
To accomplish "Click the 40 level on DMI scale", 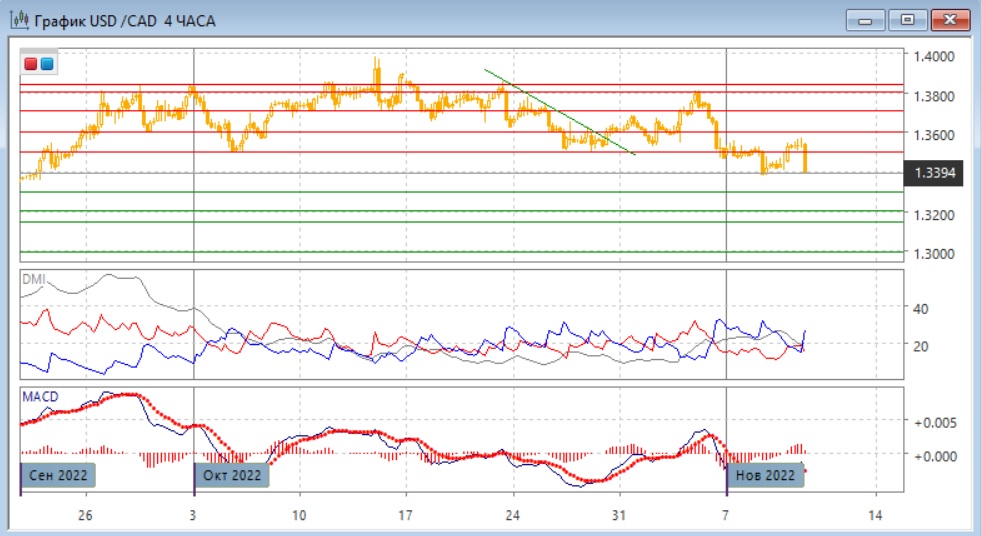I will tap(920, 309).
